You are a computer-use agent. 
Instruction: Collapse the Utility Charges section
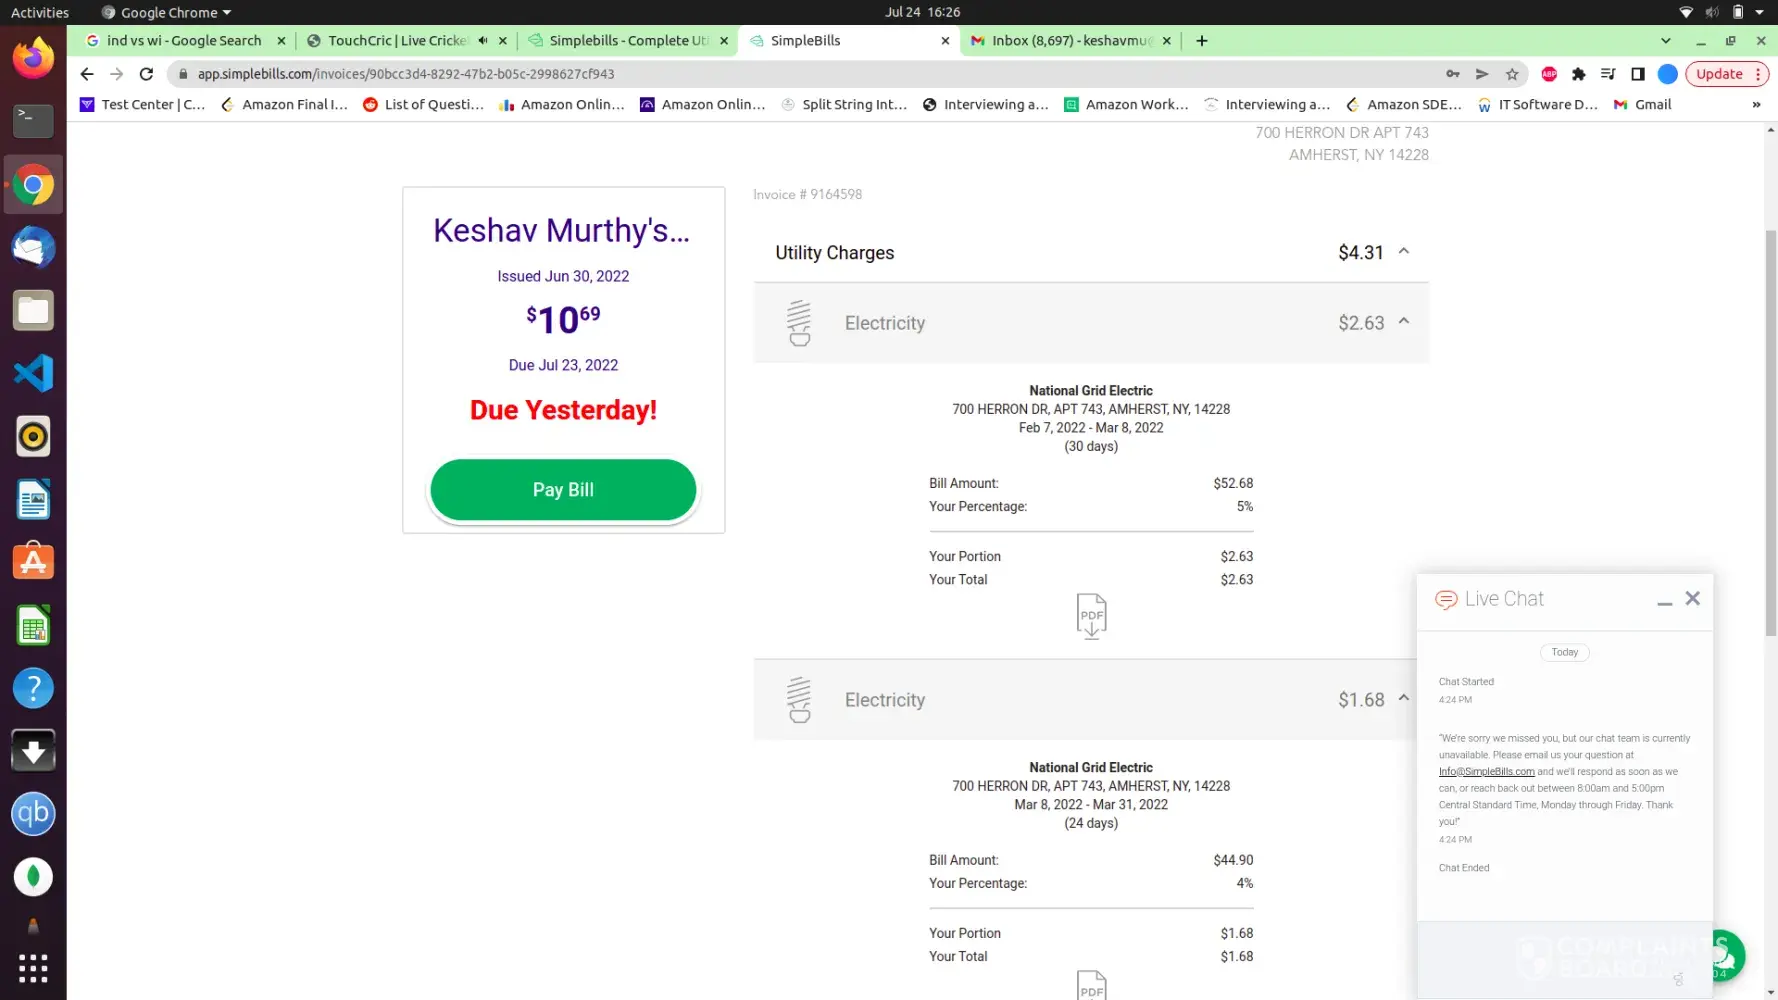pos(1404,252)
